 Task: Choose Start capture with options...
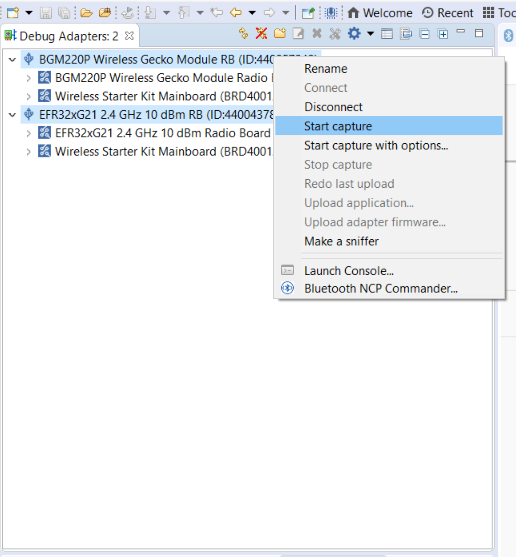tap(389, 145)
